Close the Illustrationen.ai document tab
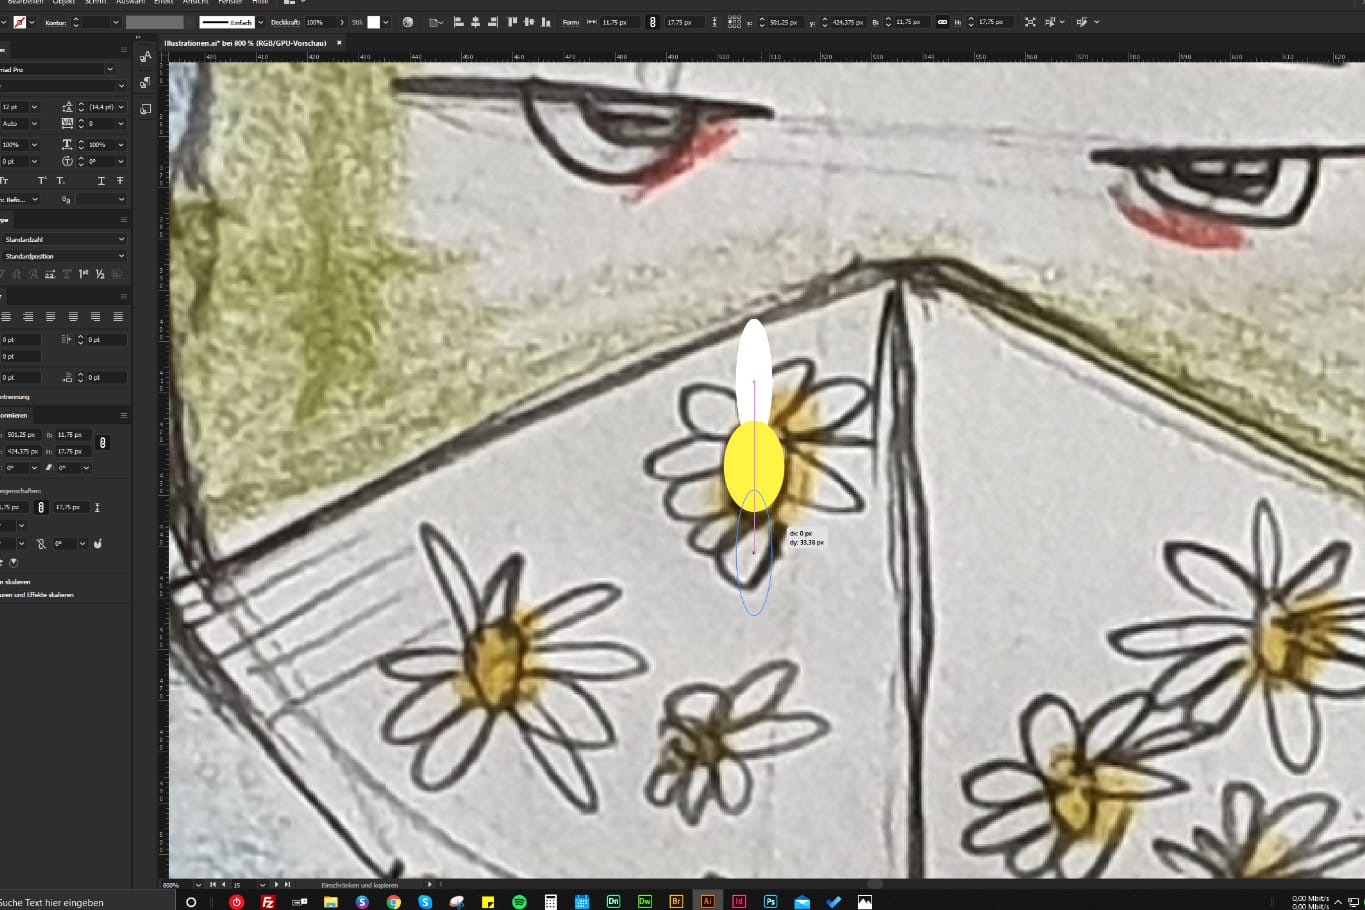The width and height of the screenshot is (1365, 910). pos(339,43)
